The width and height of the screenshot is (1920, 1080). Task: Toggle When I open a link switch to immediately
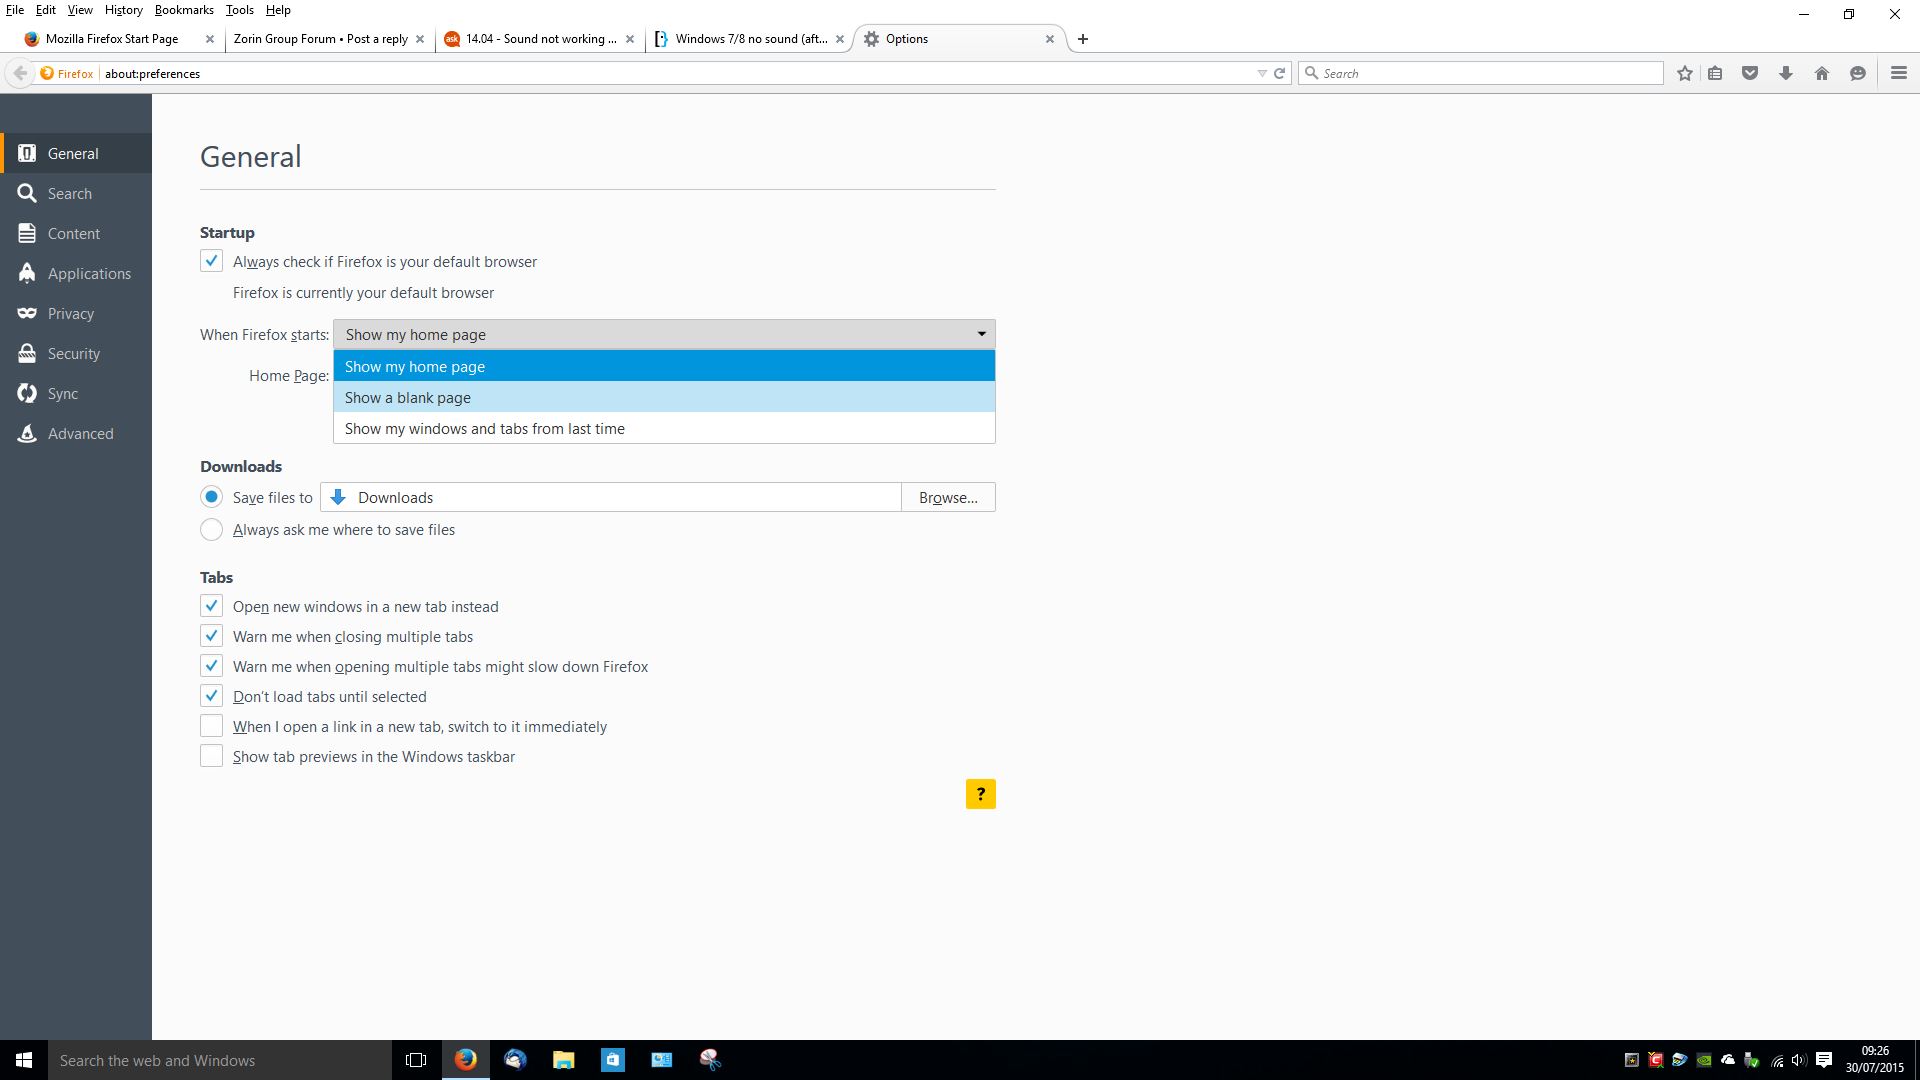210,727
